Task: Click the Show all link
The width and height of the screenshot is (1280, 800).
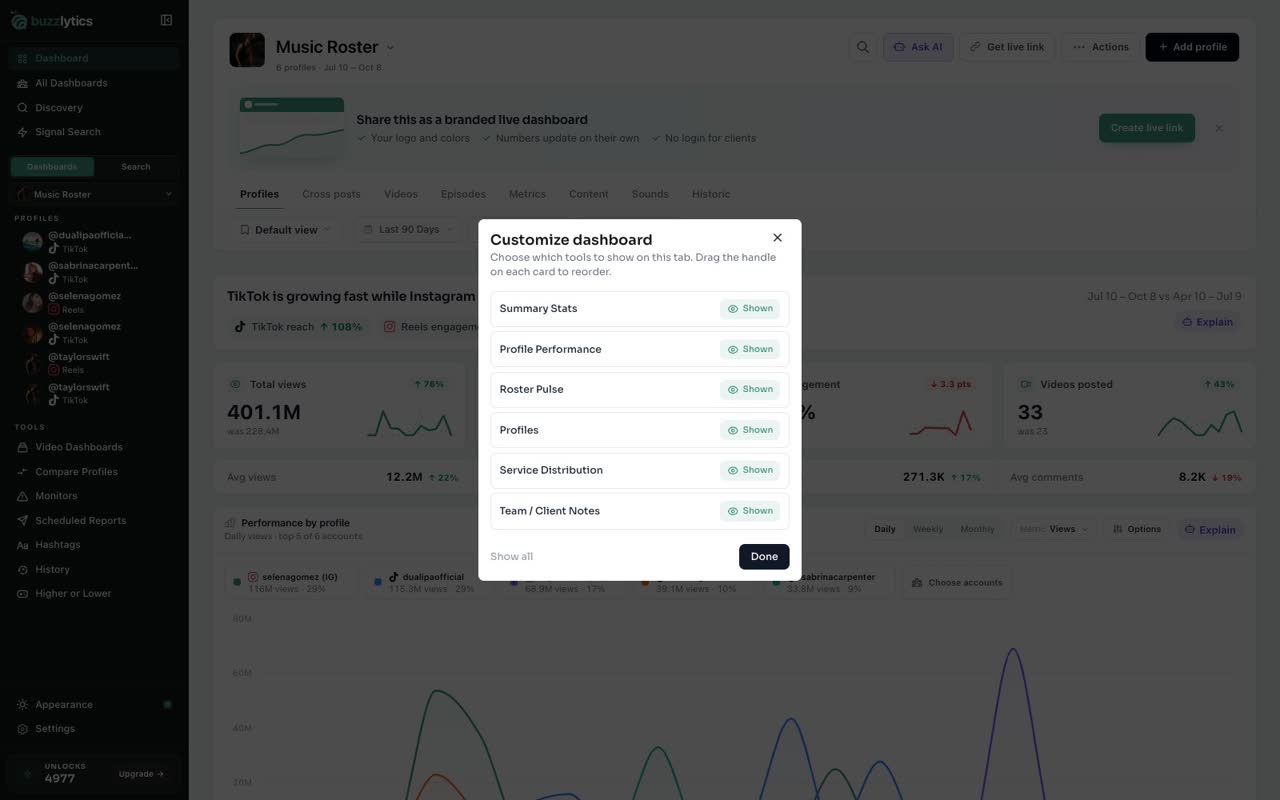Action: tap(511, 557)
